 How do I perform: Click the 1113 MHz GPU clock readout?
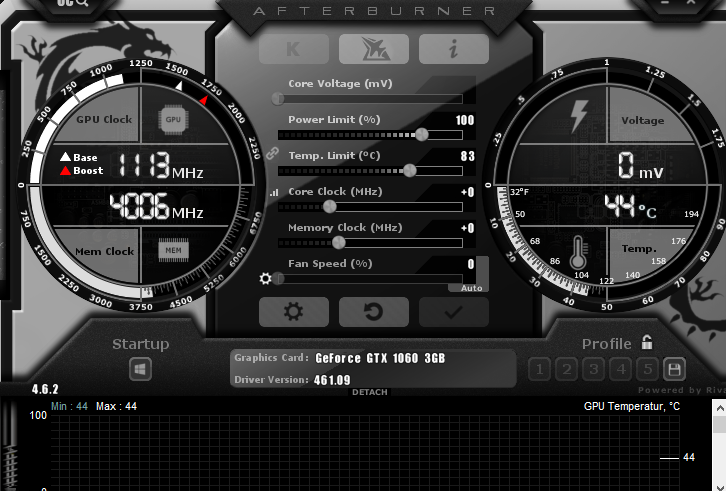[161, 165]
